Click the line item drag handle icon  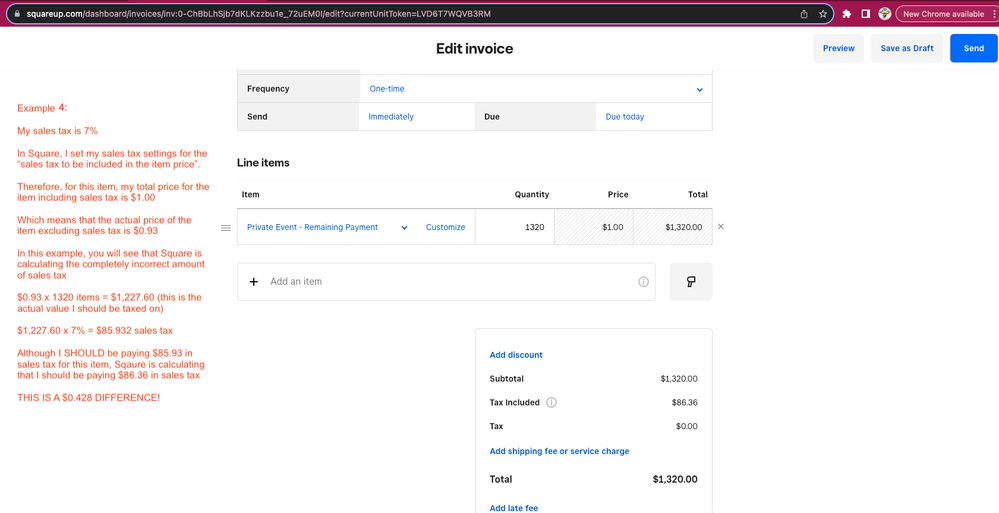[226, 228]
